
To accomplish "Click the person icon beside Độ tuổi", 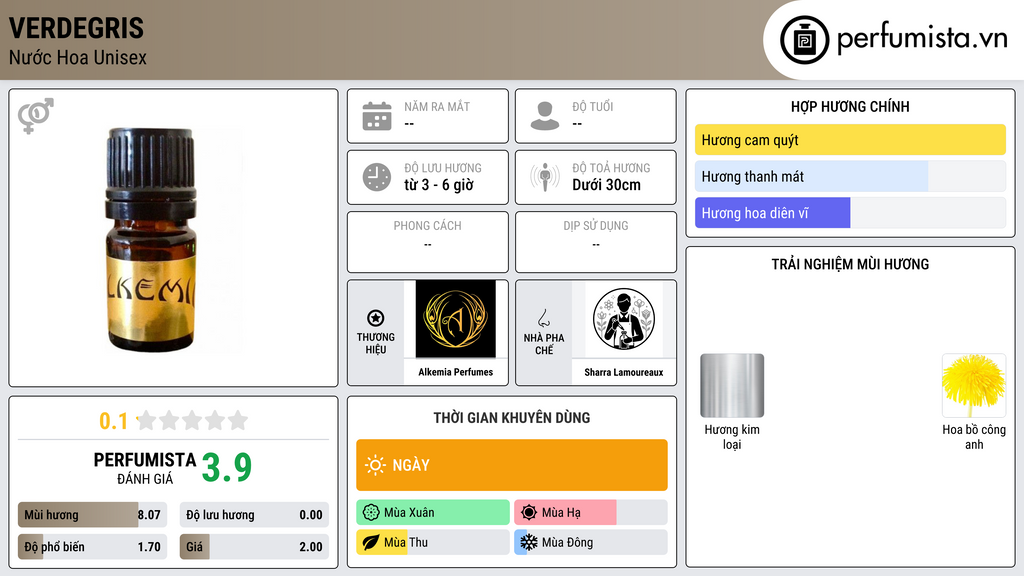I will pos(545,116).
